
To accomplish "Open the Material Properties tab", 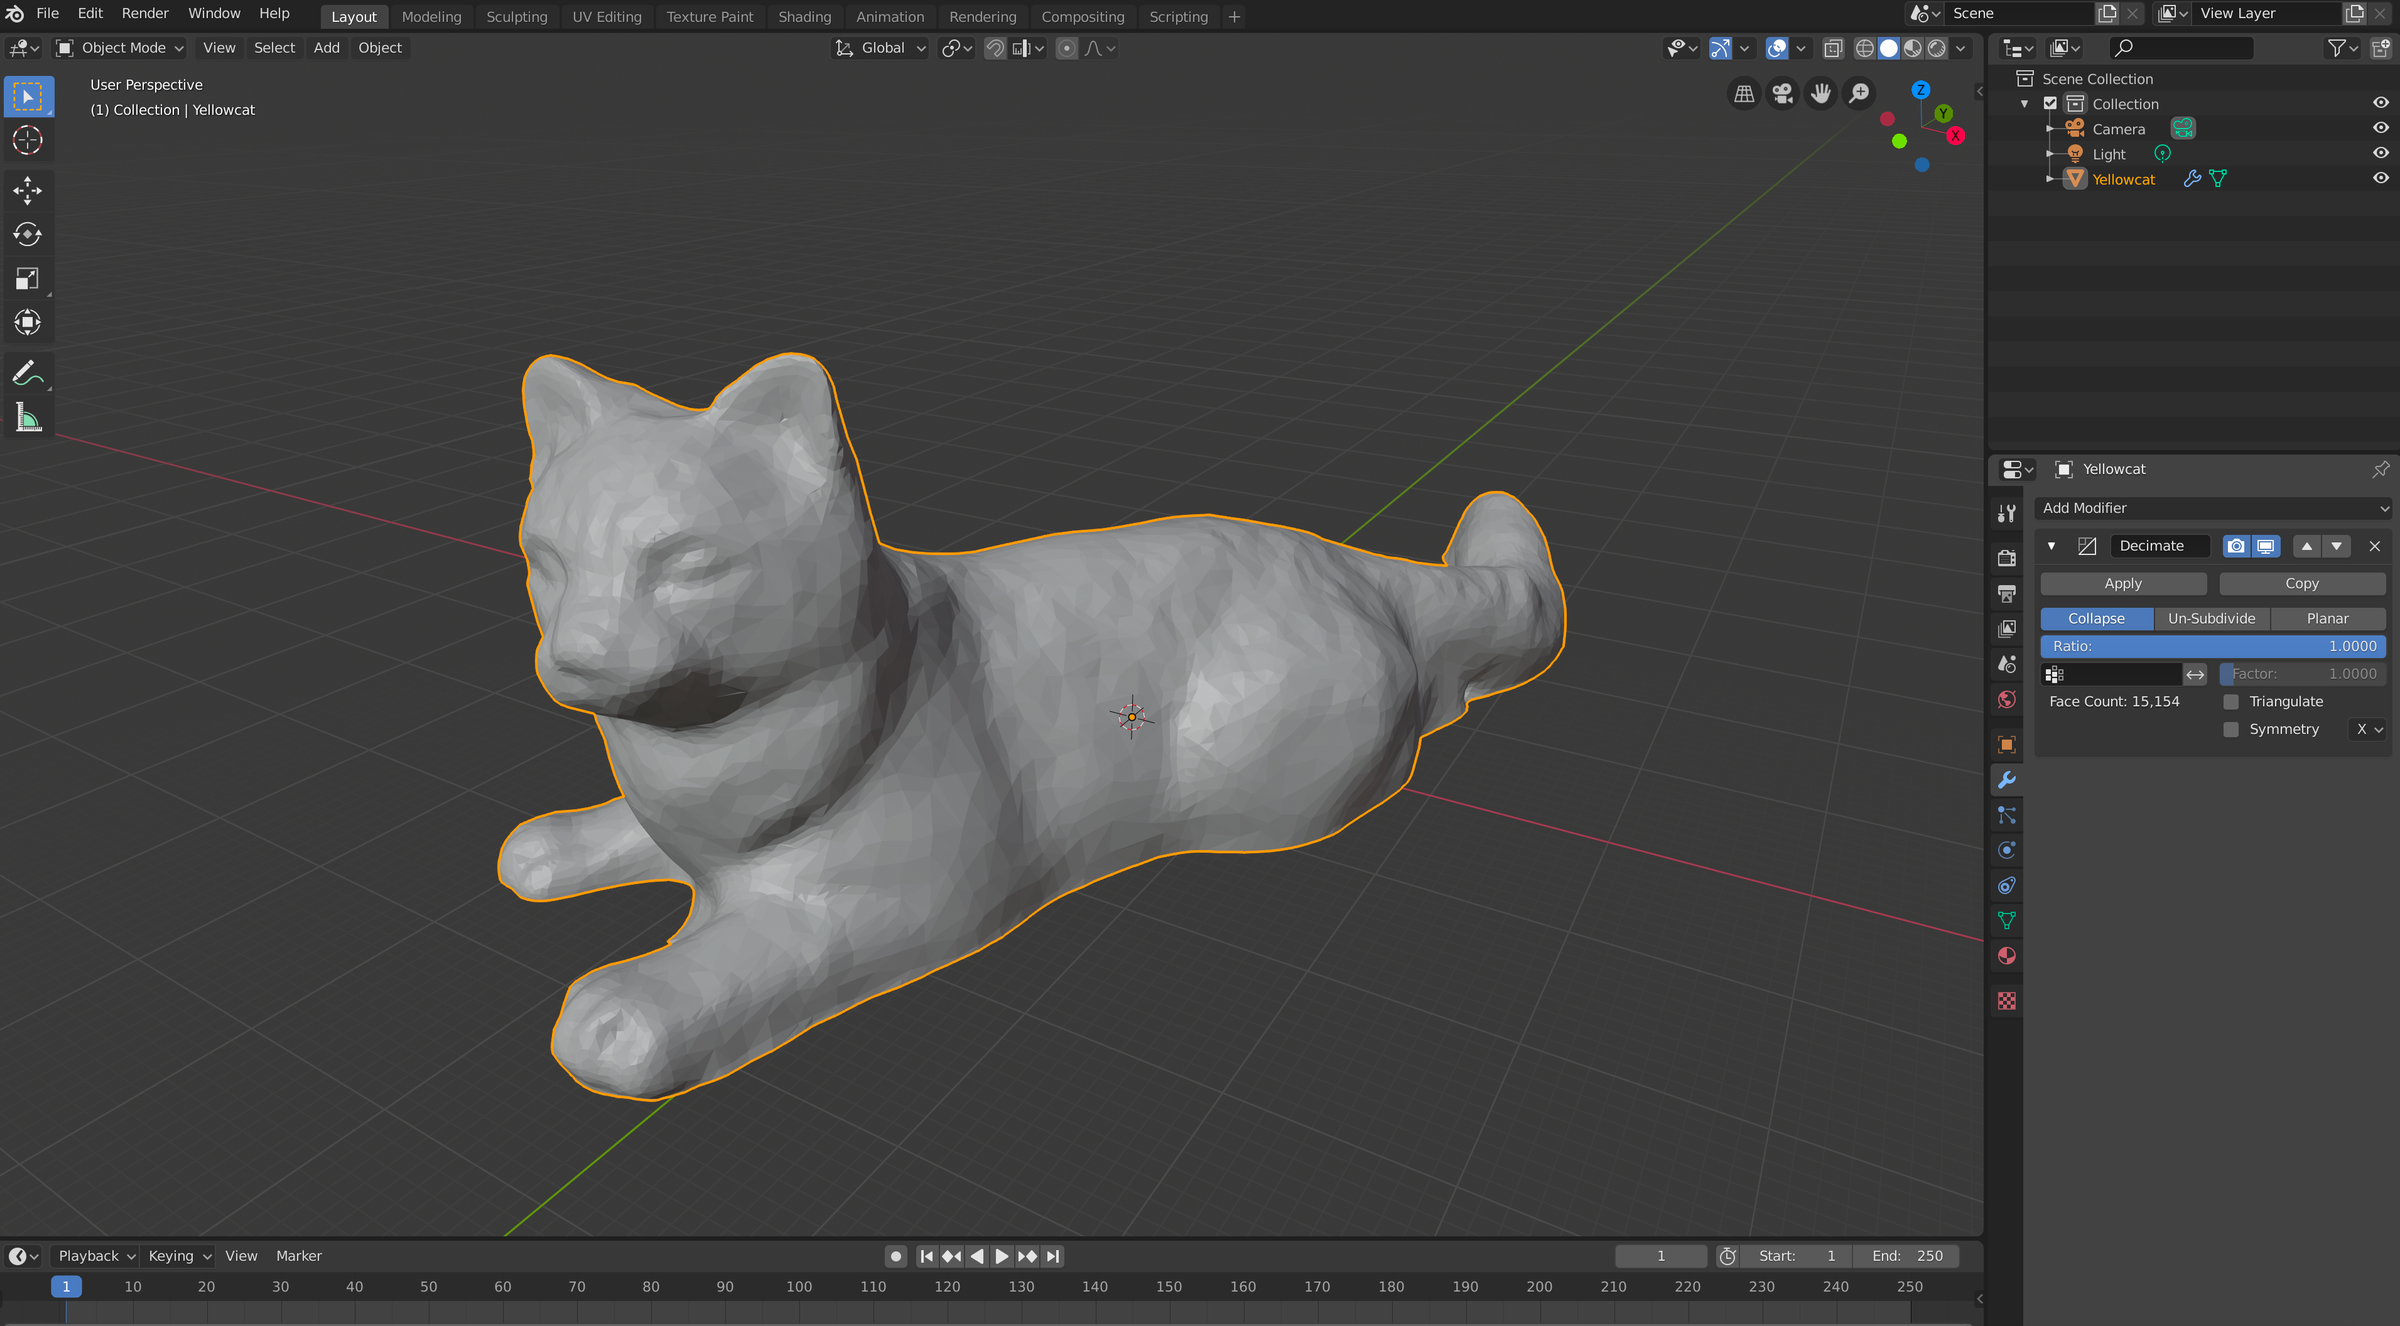I will (2006, 956).
